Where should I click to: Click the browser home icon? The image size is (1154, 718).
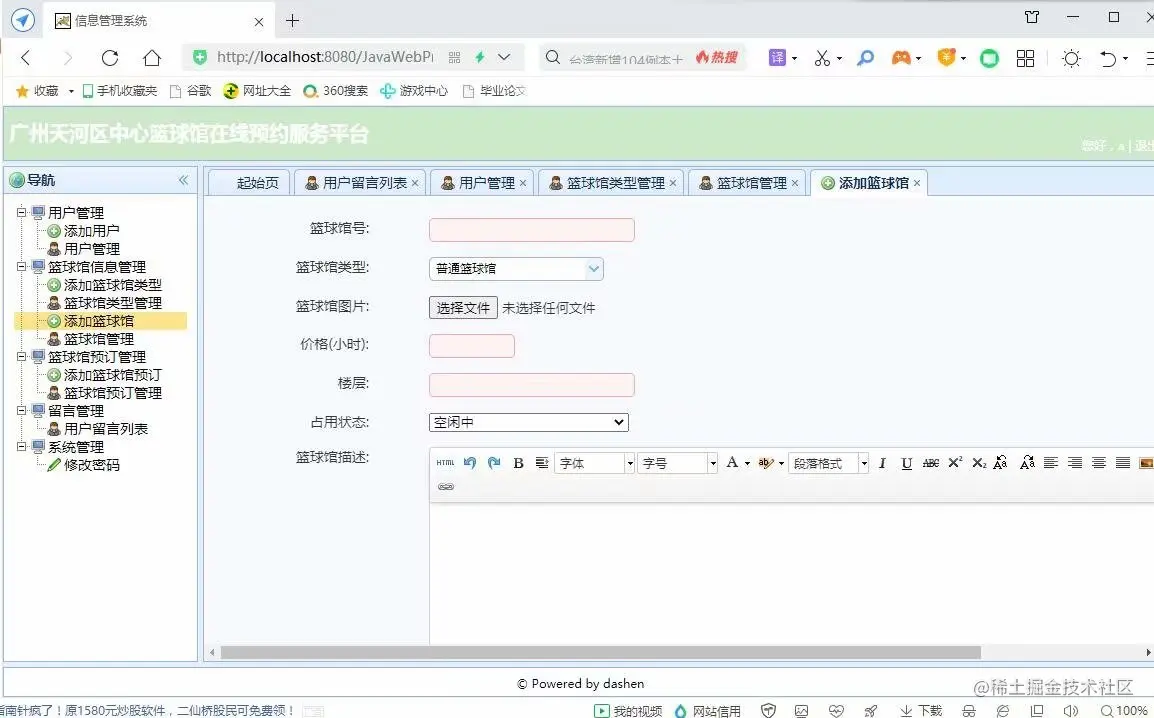click(152, 57)
